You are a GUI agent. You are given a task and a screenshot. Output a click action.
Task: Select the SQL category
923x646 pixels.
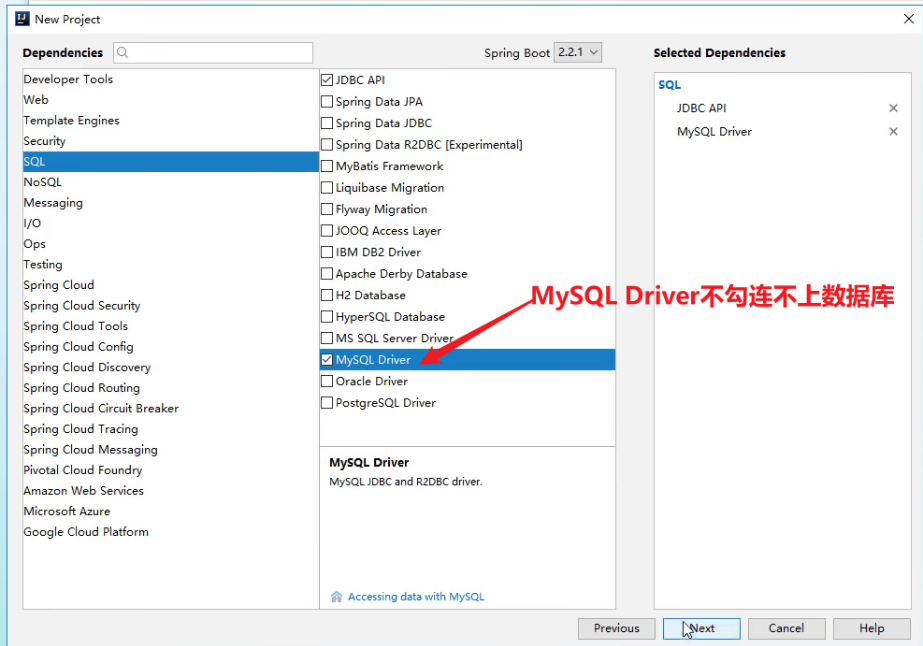coord(171,161)
